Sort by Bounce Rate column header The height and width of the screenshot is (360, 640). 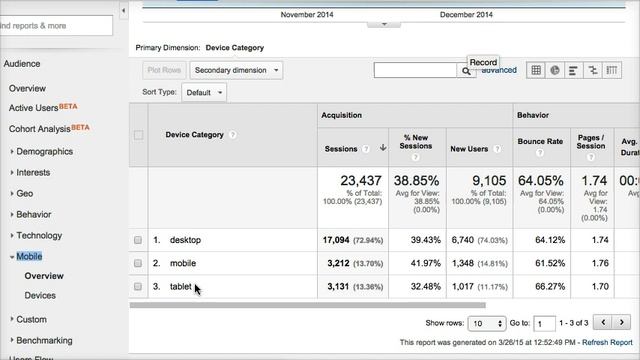(540, 142)
